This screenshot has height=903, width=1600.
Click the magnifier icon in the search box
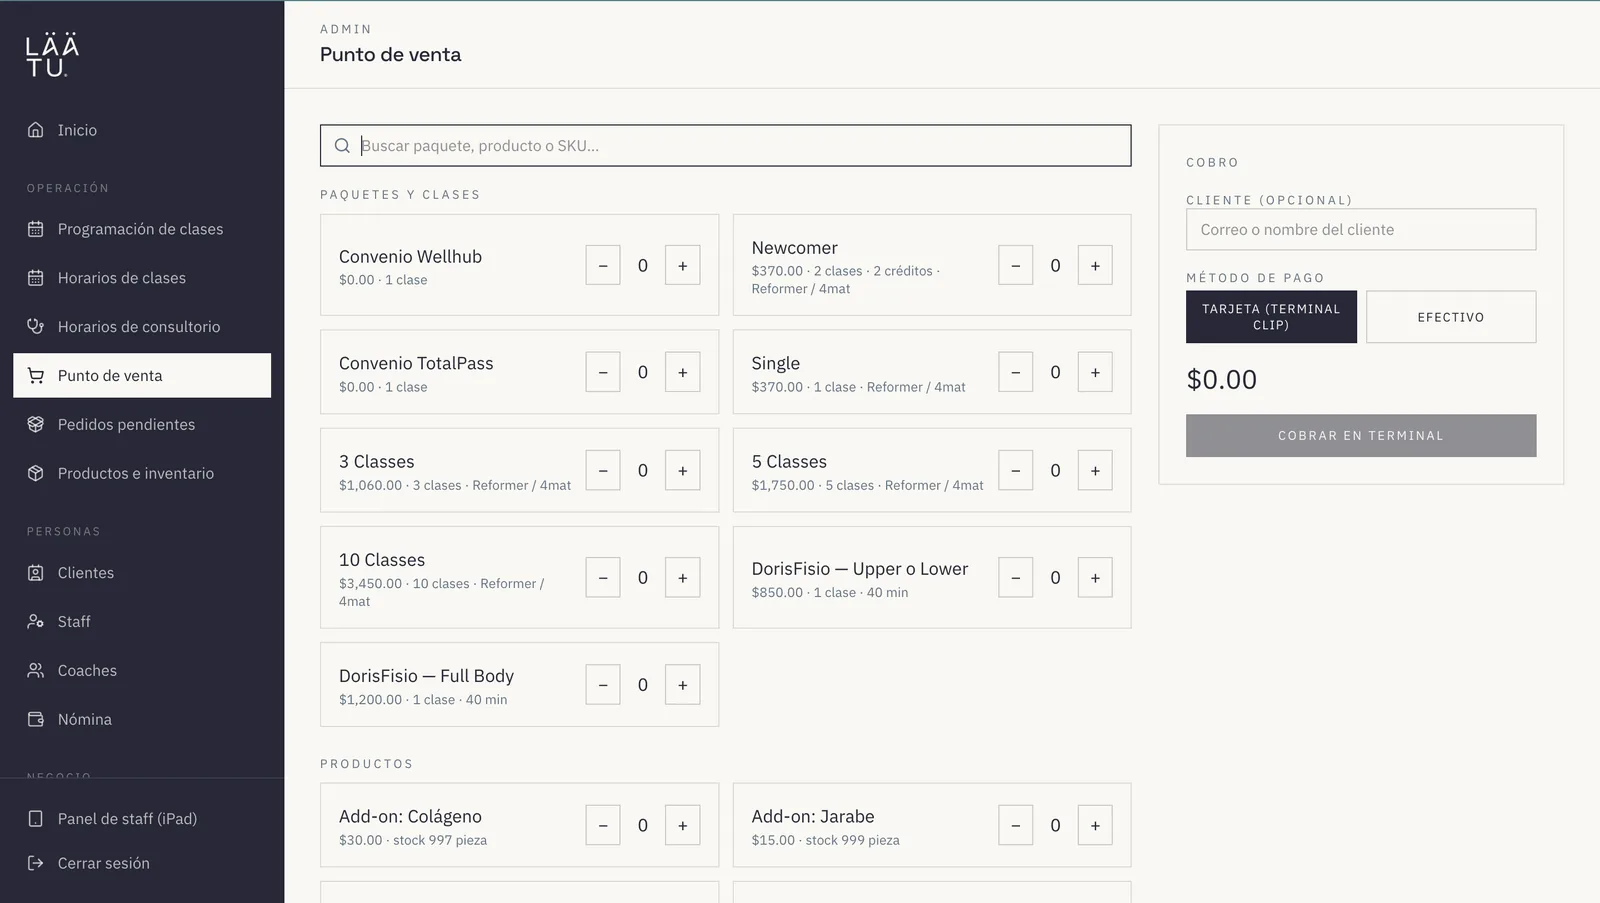342,146
